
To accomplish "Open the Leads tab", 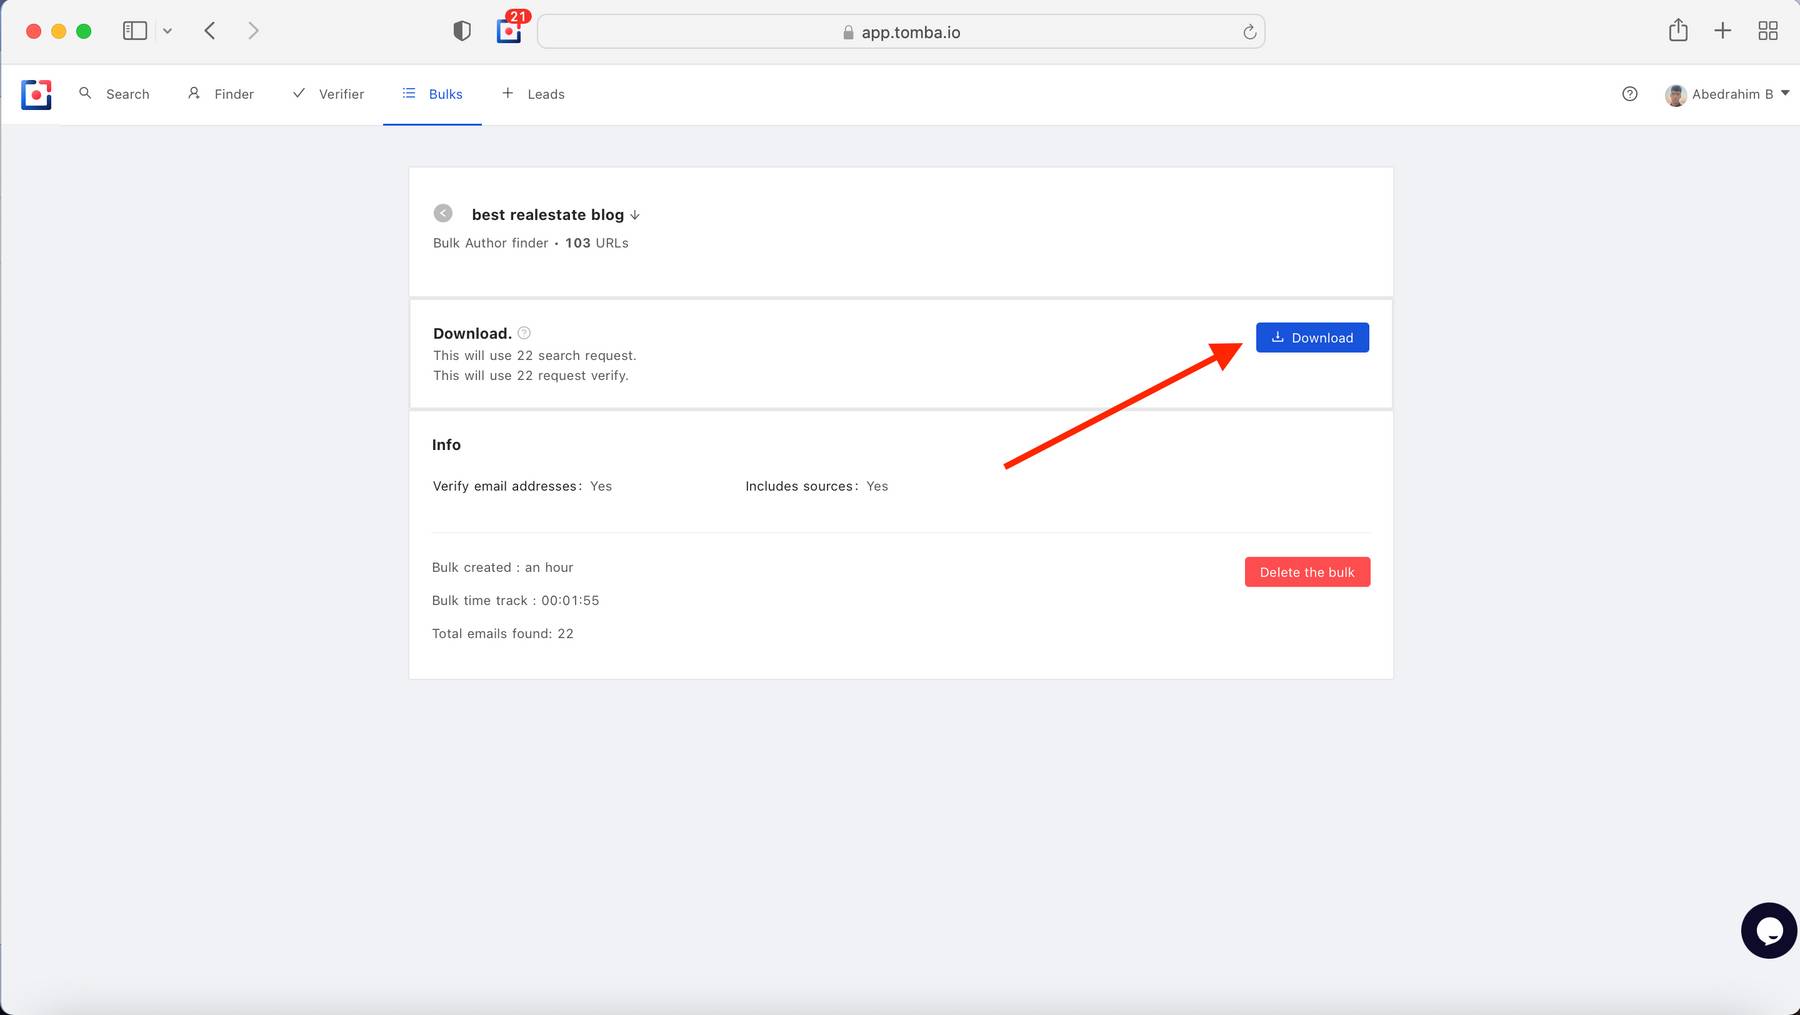I will pos(533,94).
